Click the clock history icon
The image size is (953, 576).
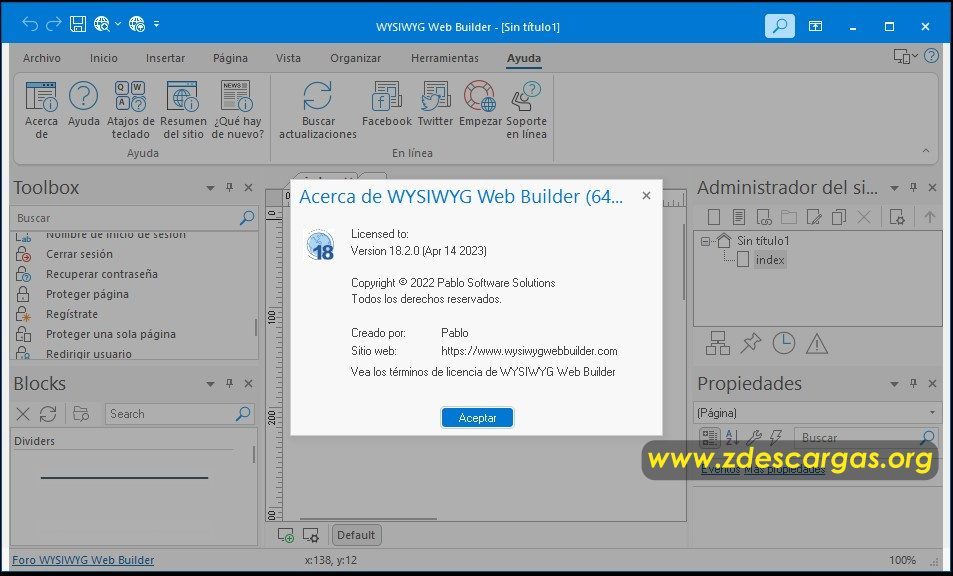coord(783,343)
